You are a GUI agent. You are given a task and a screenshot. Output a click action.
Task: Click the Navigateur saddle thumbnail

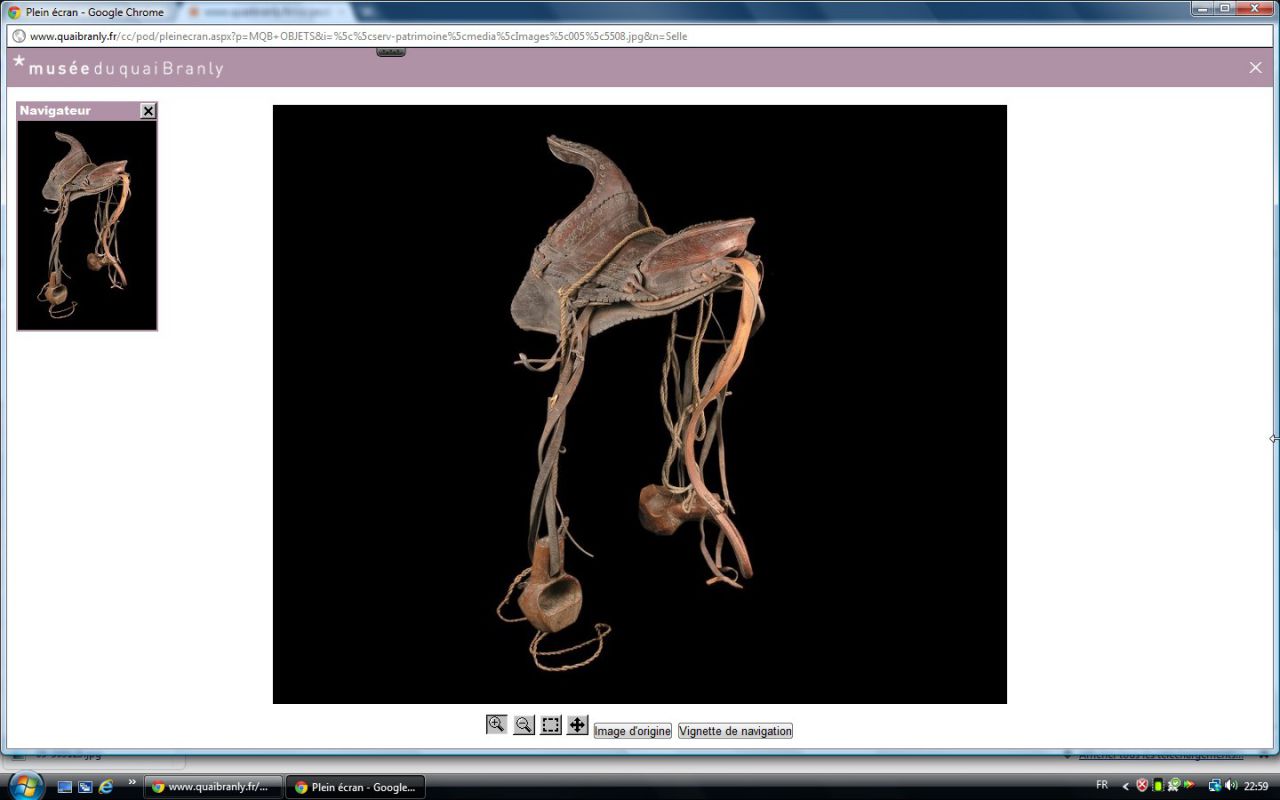point(87,225)
